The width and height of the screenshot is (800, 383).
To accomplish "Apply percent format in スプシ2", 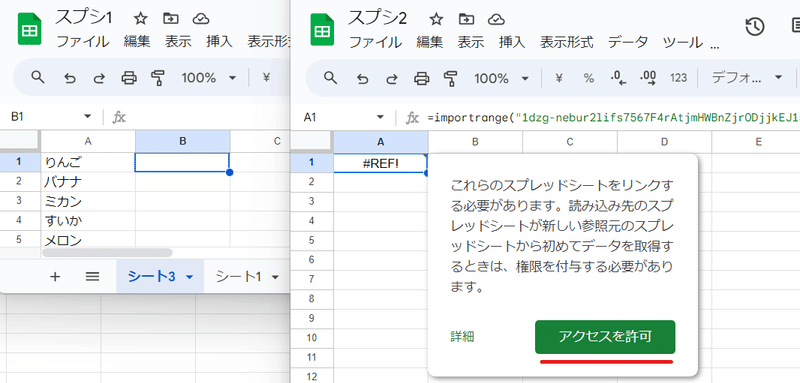I will pos(589,78).
